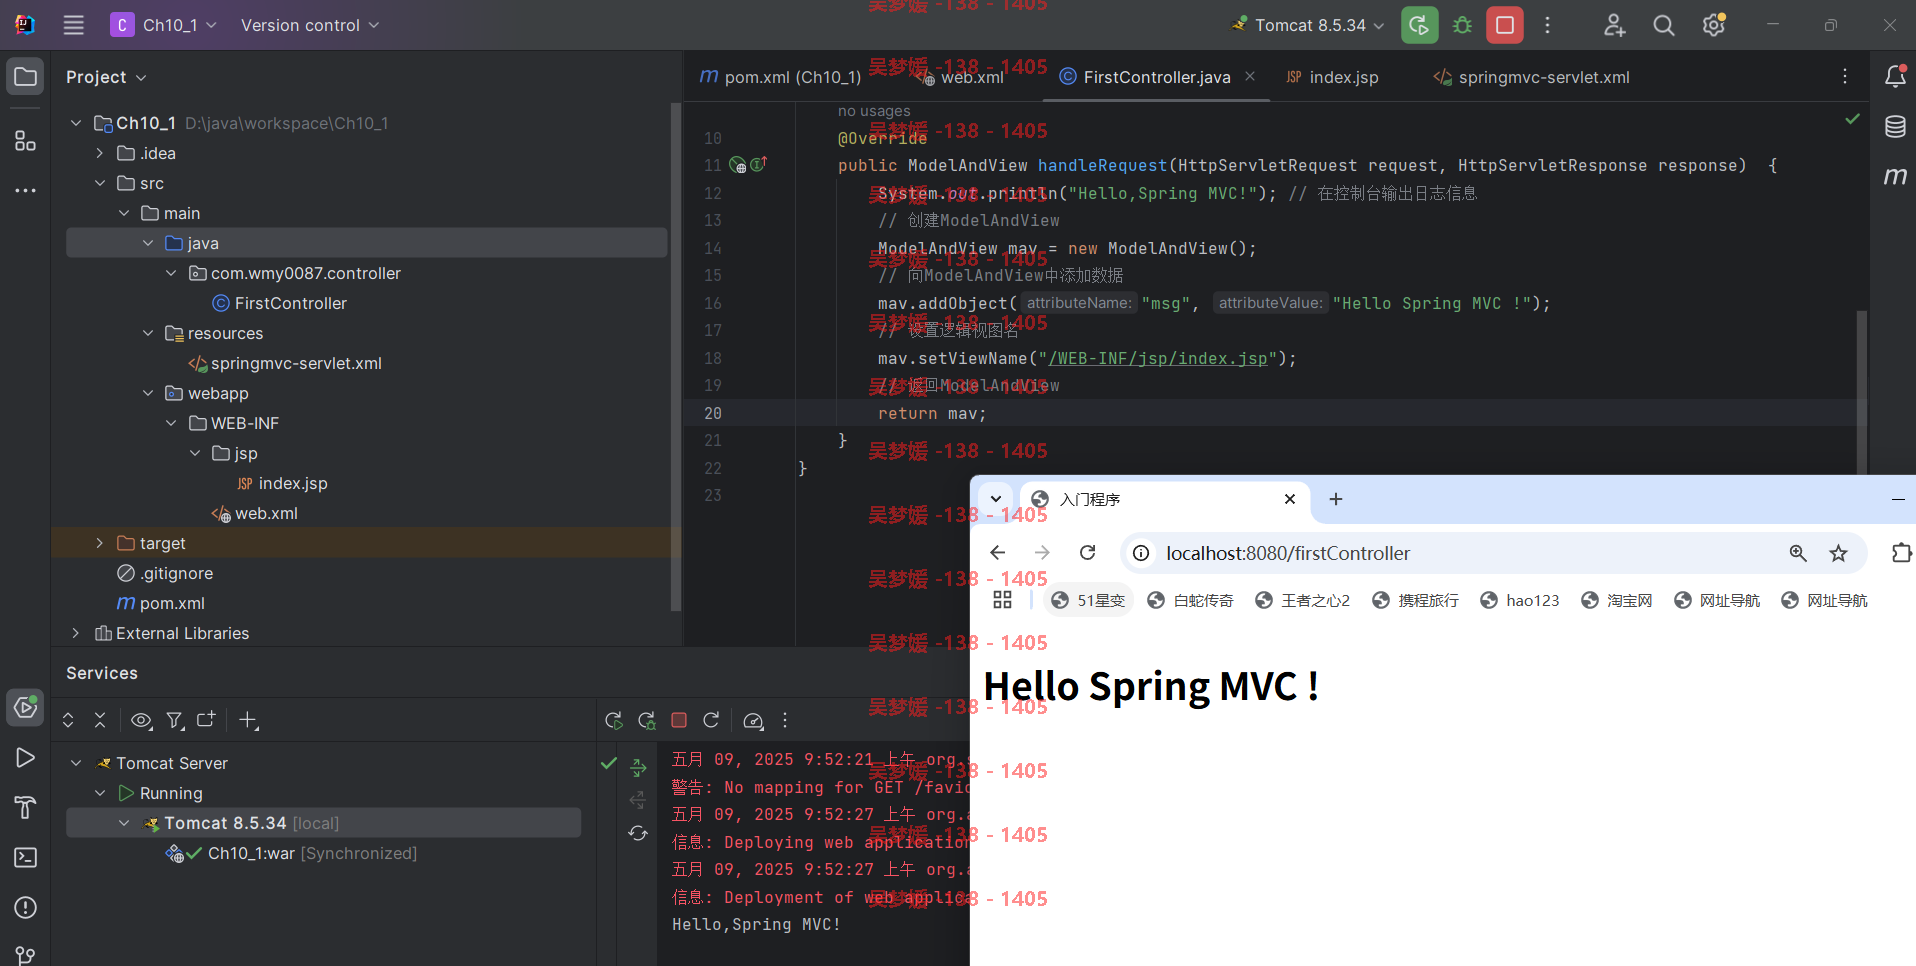The height and width of the screenshot is (966, 1916).
Task: Open Maven tool window
Action: coord(1894,176)
